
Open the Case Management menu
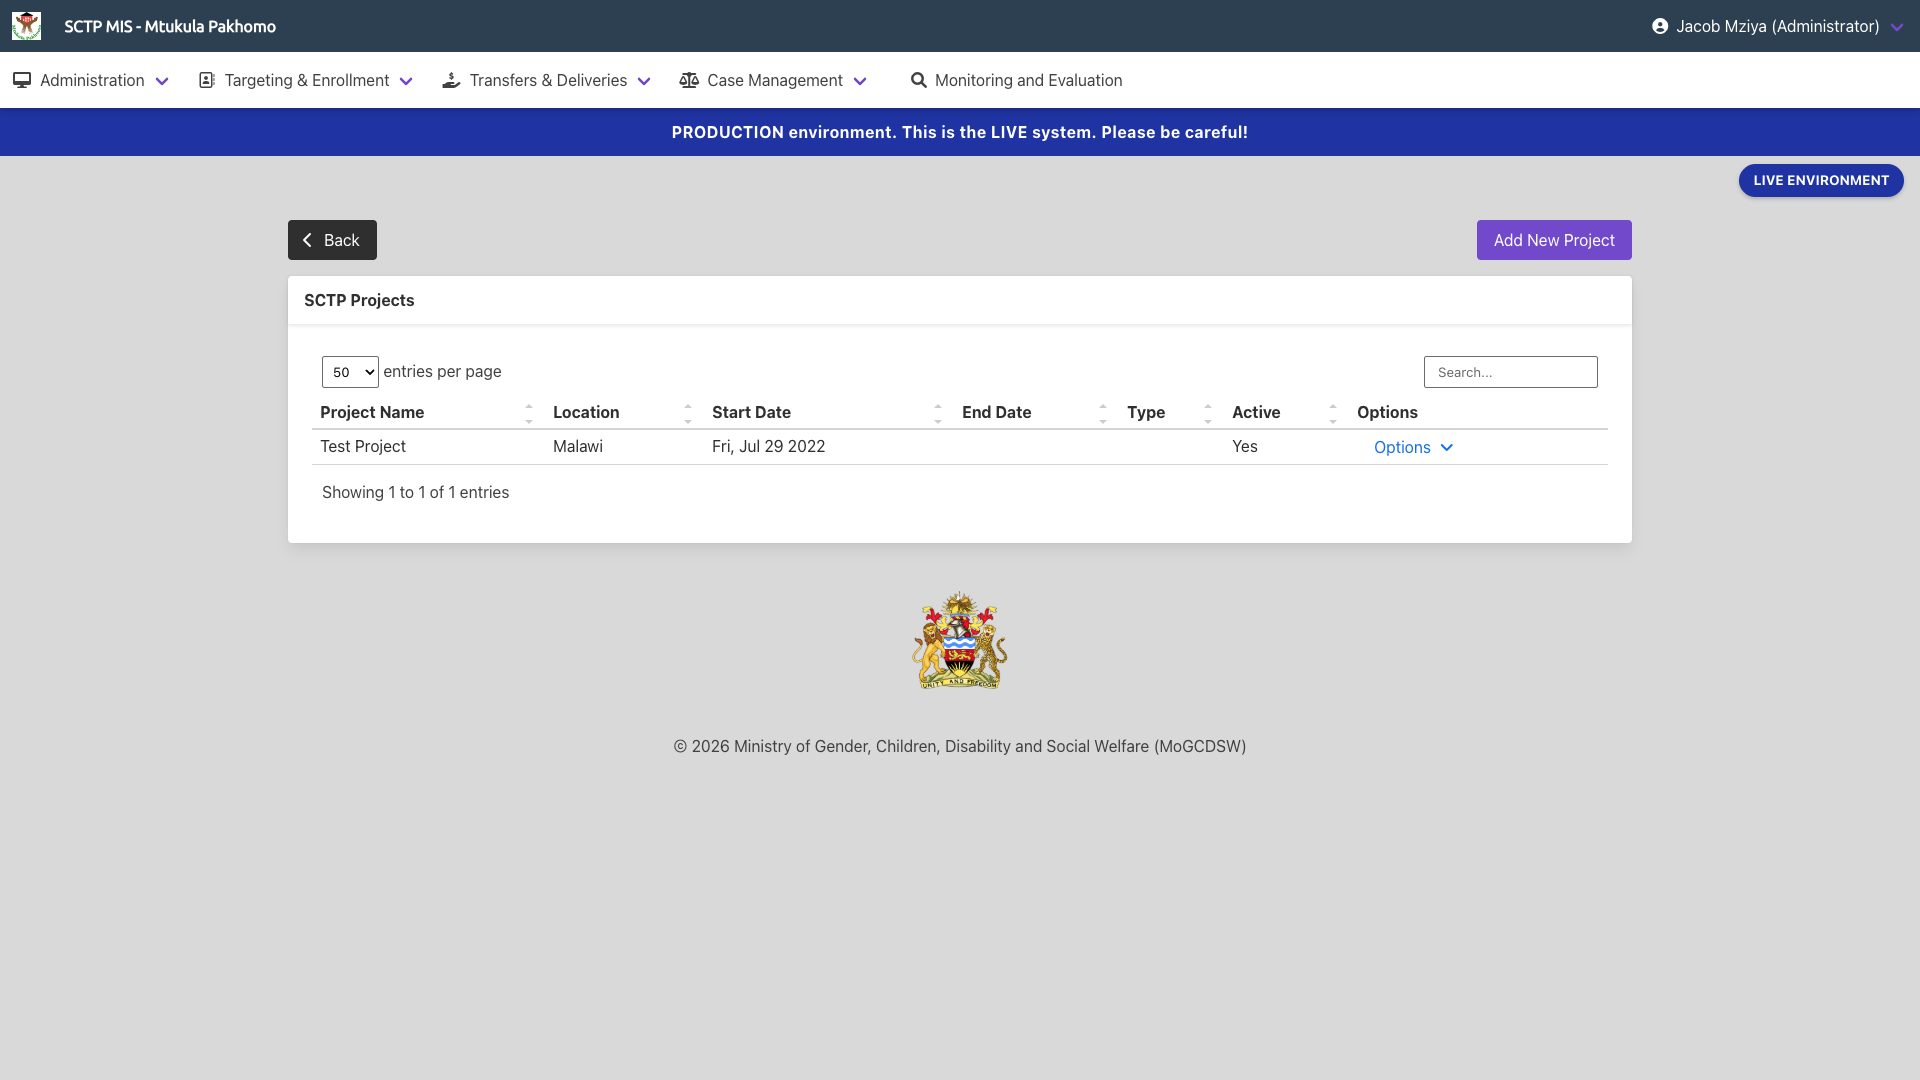[773, 80]
